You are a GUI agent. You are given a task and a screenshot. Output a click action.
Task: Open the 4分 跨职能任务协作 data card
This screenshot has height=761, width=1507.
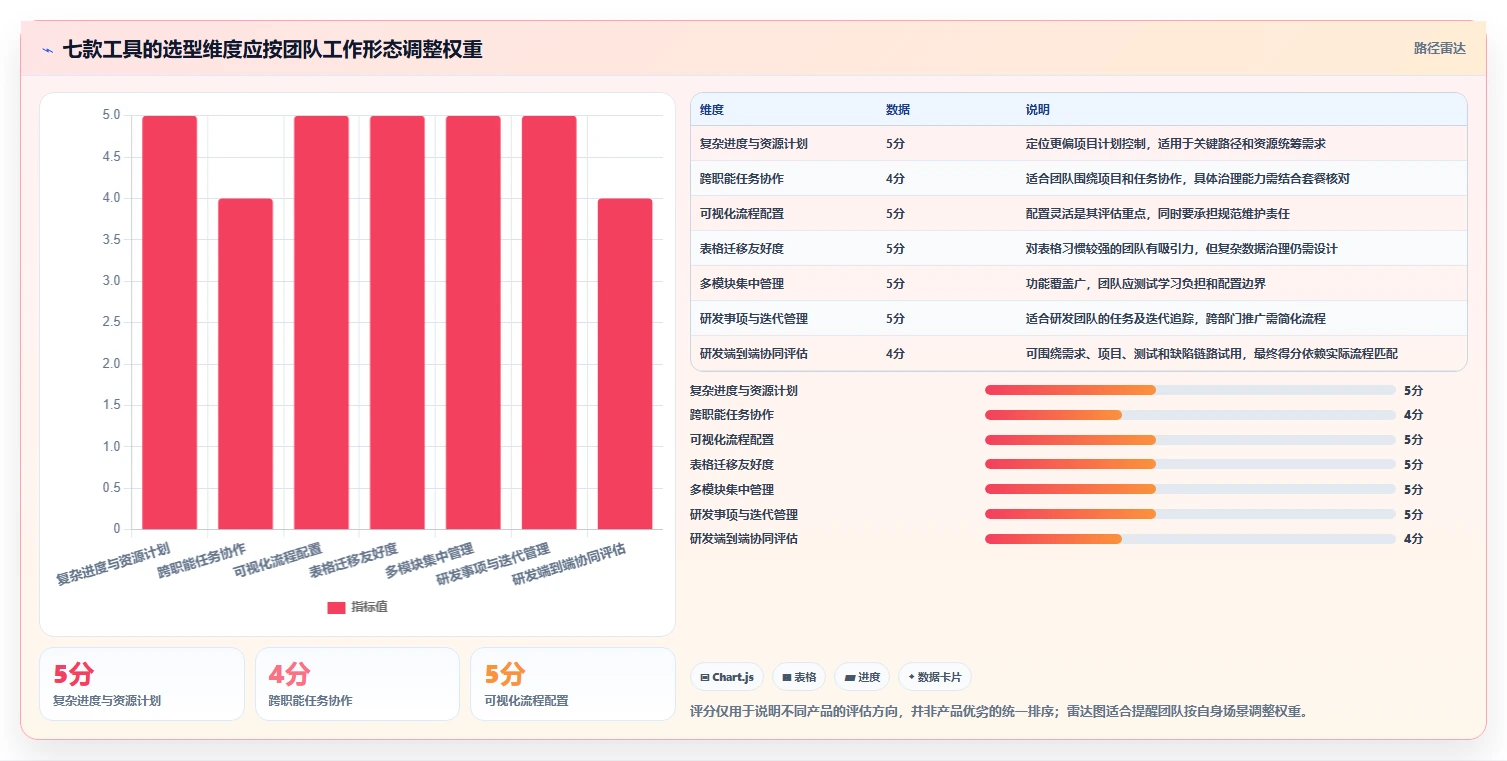357,684
